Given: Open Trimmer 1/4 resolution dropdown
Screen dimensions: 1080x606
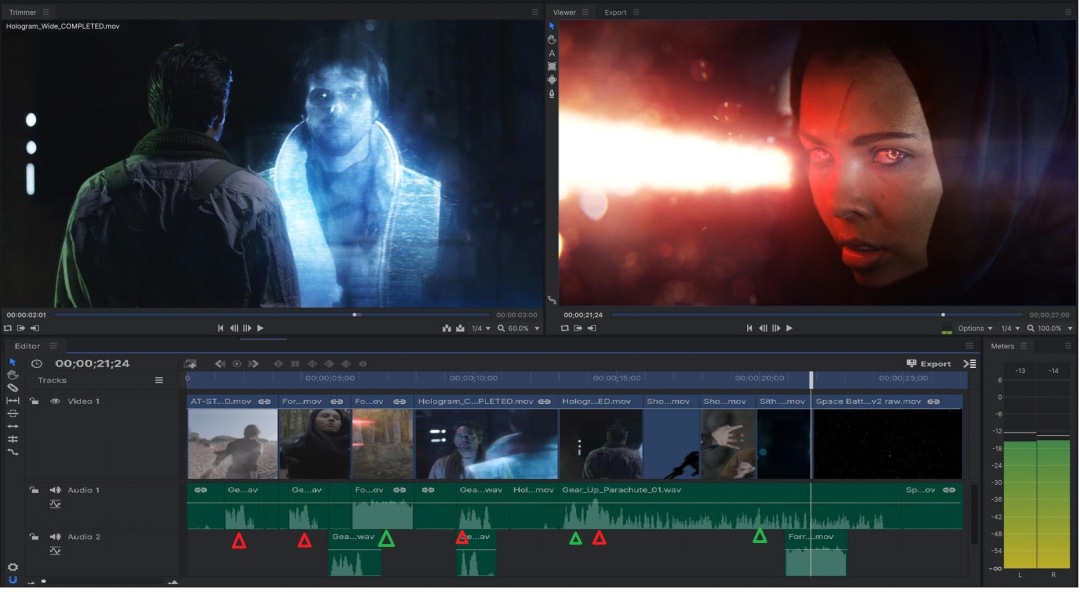Looking at the screenshot, I should (x=481, y=328).
